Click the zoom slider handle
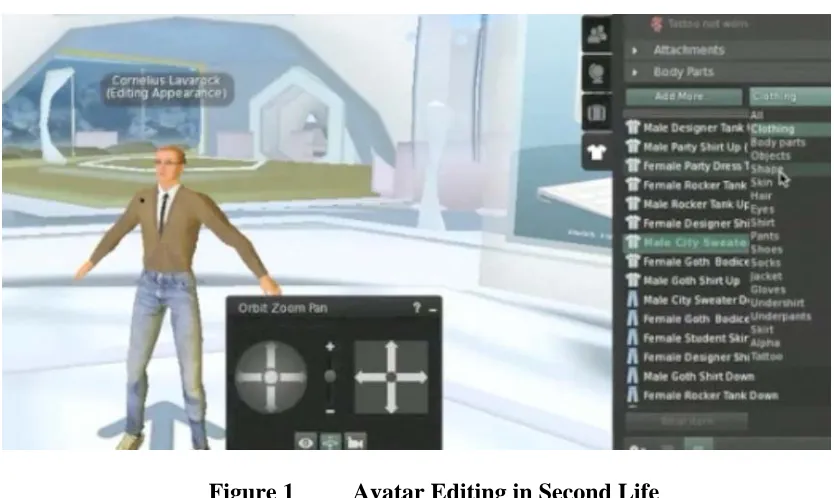 330,377
